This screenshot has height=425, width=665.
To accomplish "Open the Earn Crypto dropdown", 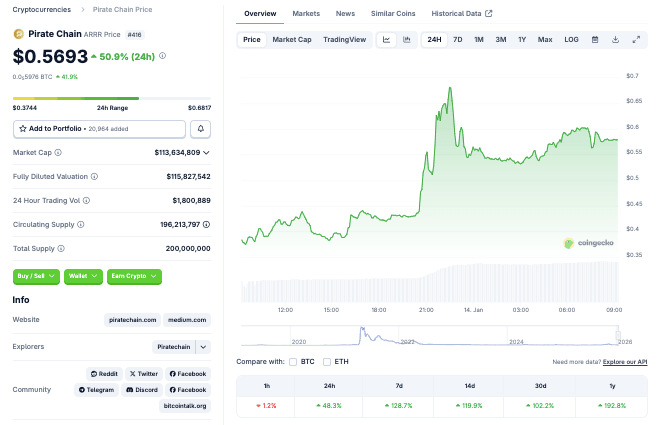I will 134,276.
